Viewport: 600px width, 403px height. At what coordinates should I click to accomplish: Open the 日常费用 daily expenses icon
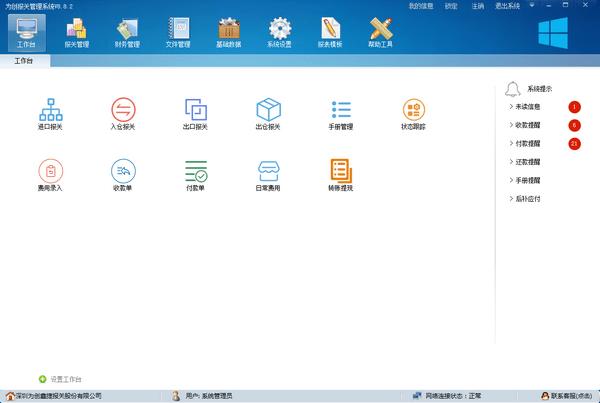[x=268, y=170]
